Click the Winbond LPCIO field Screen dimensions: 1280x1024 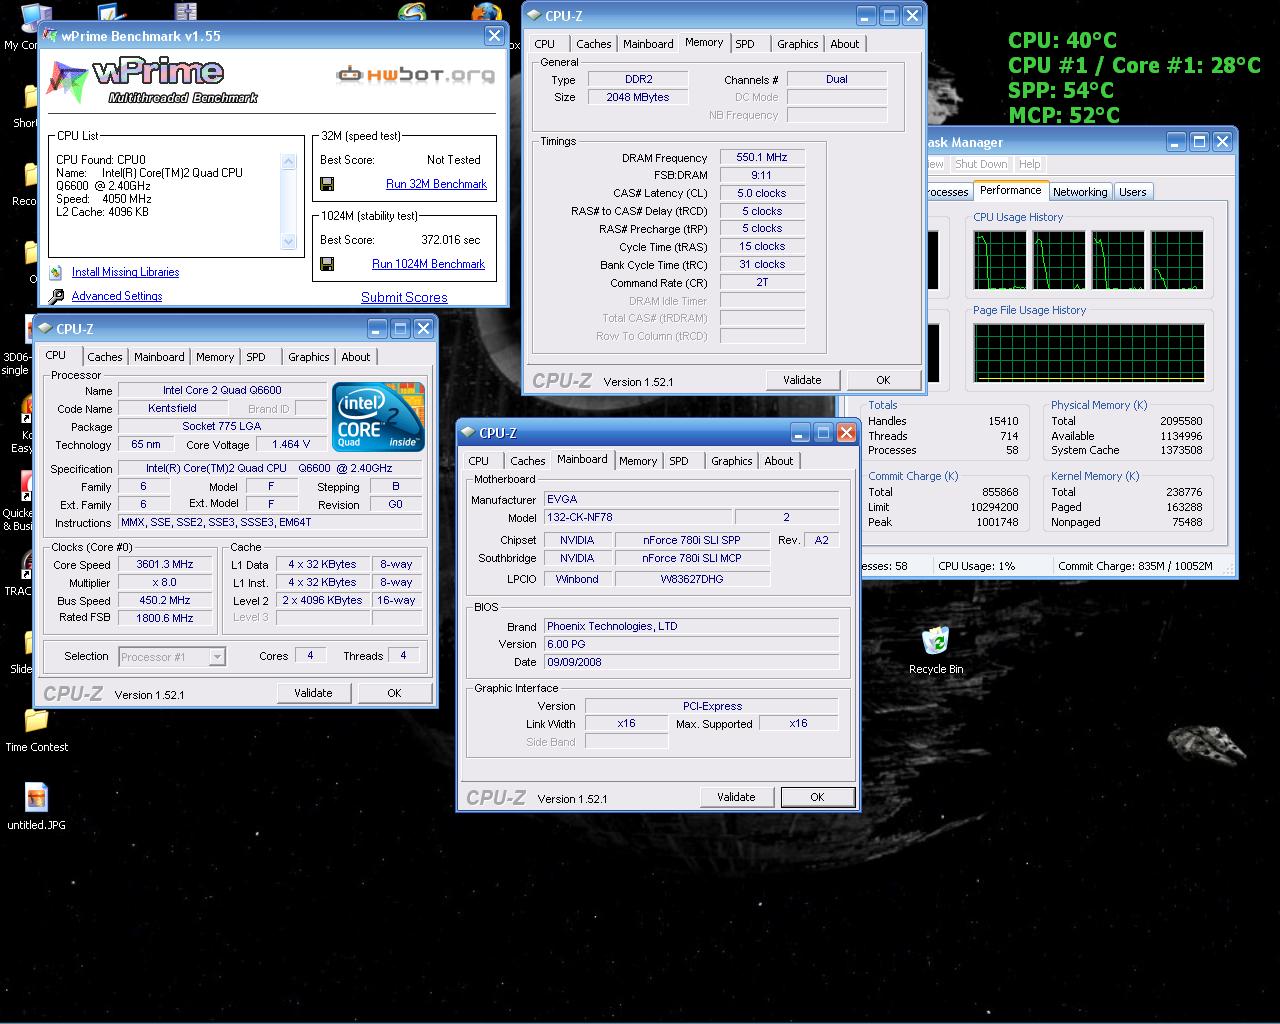(x=577, y=579)
